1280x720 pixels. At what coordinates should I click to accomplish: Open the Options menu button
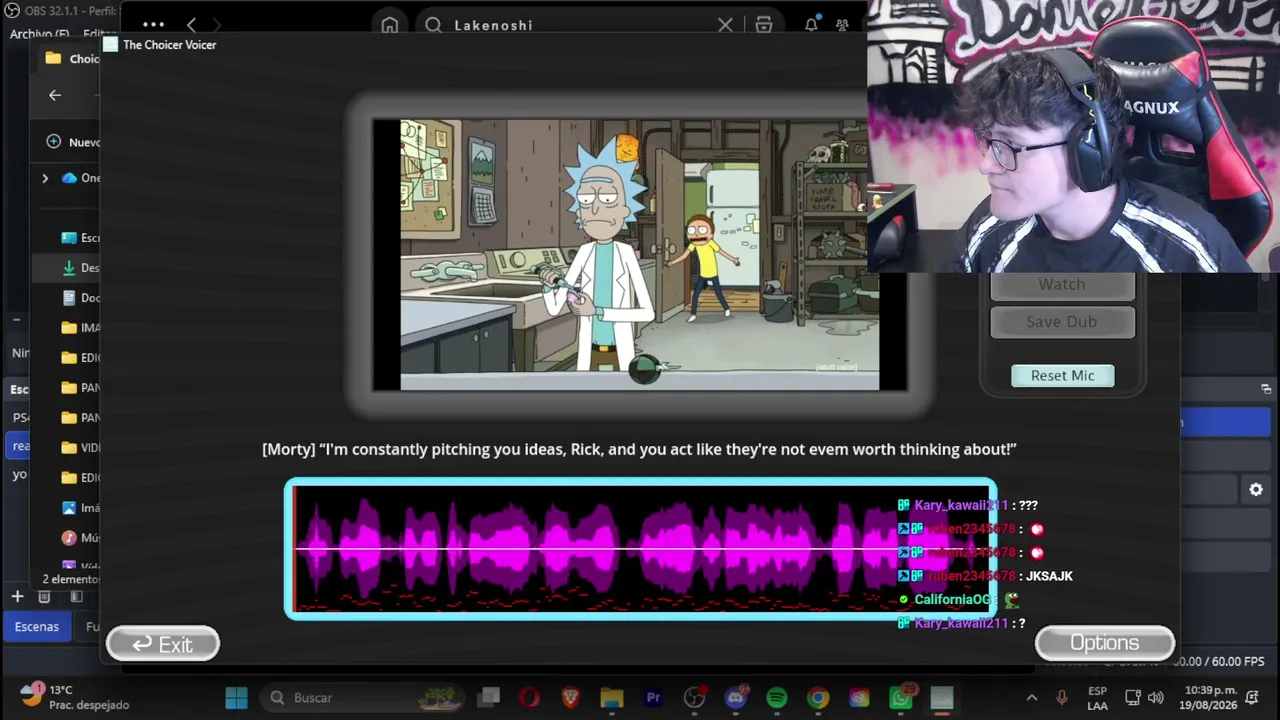click(1105, 643)
